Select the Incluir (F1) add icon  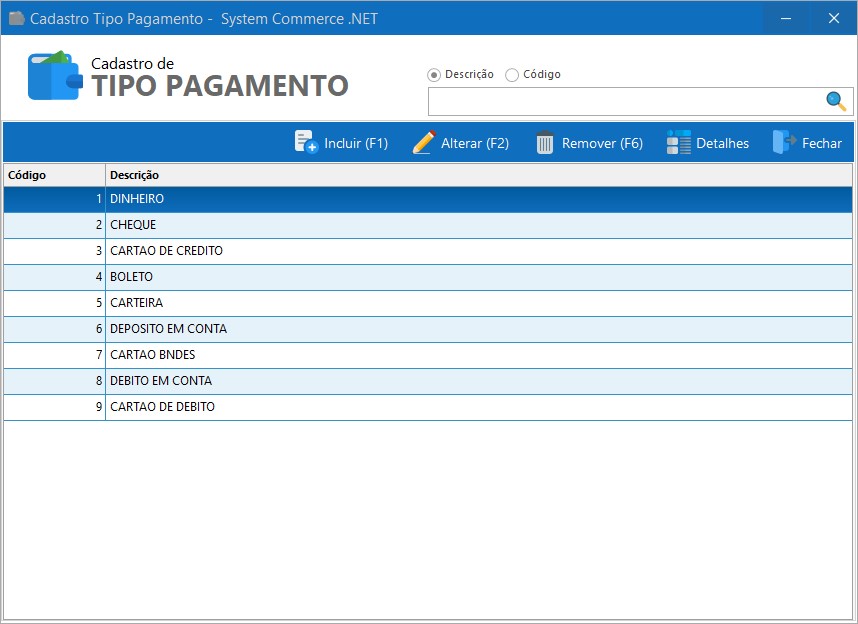303,142
